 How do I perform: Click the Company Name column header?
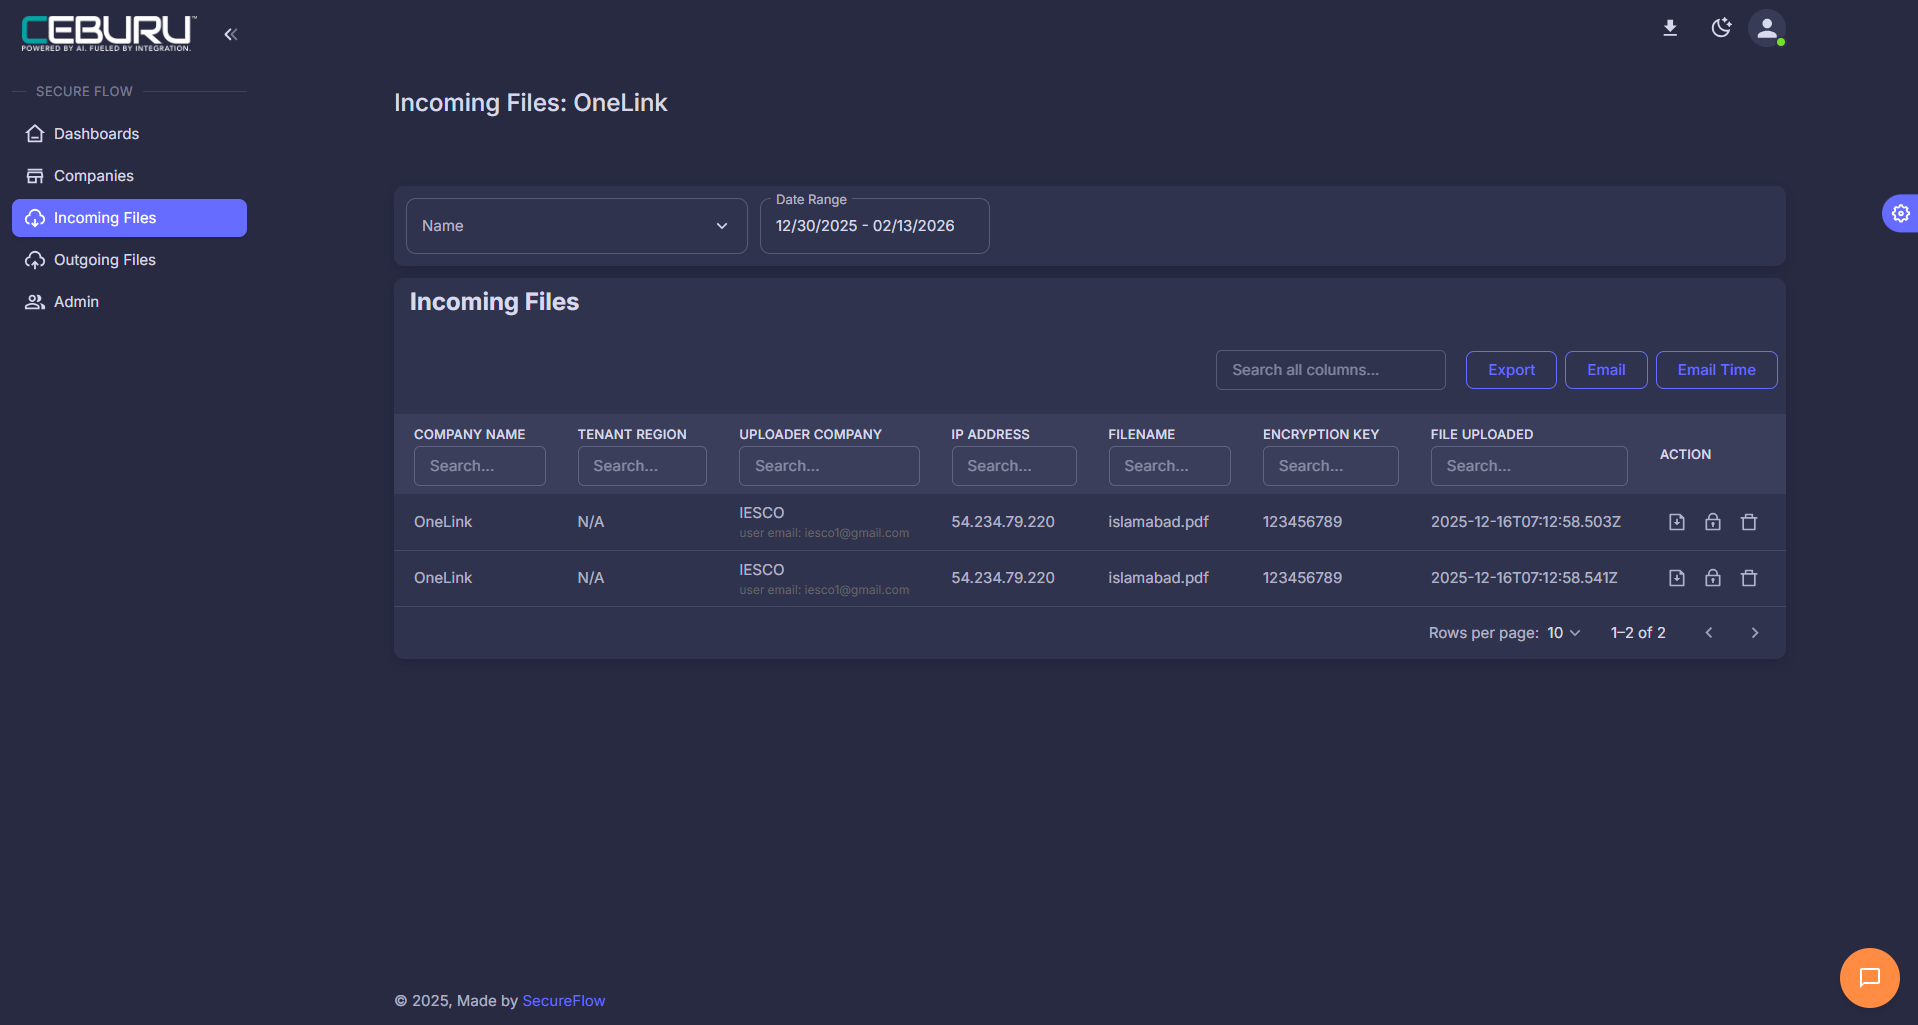[x=469, y=434]
